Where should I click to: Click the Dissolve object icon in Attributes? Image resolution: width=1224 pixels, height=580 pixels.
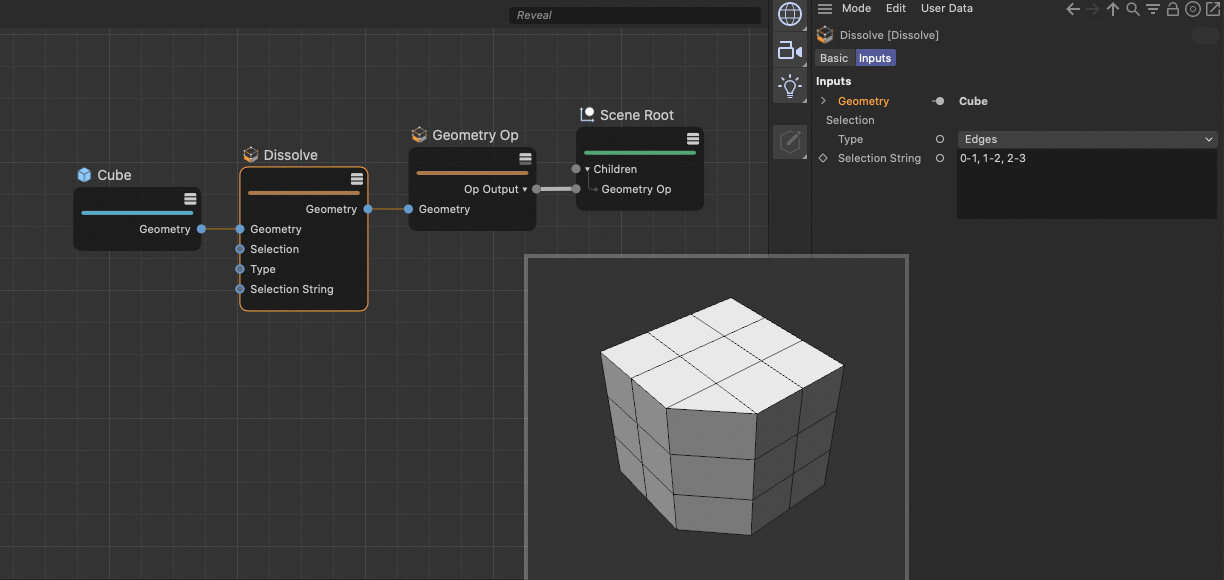[825, 35]
